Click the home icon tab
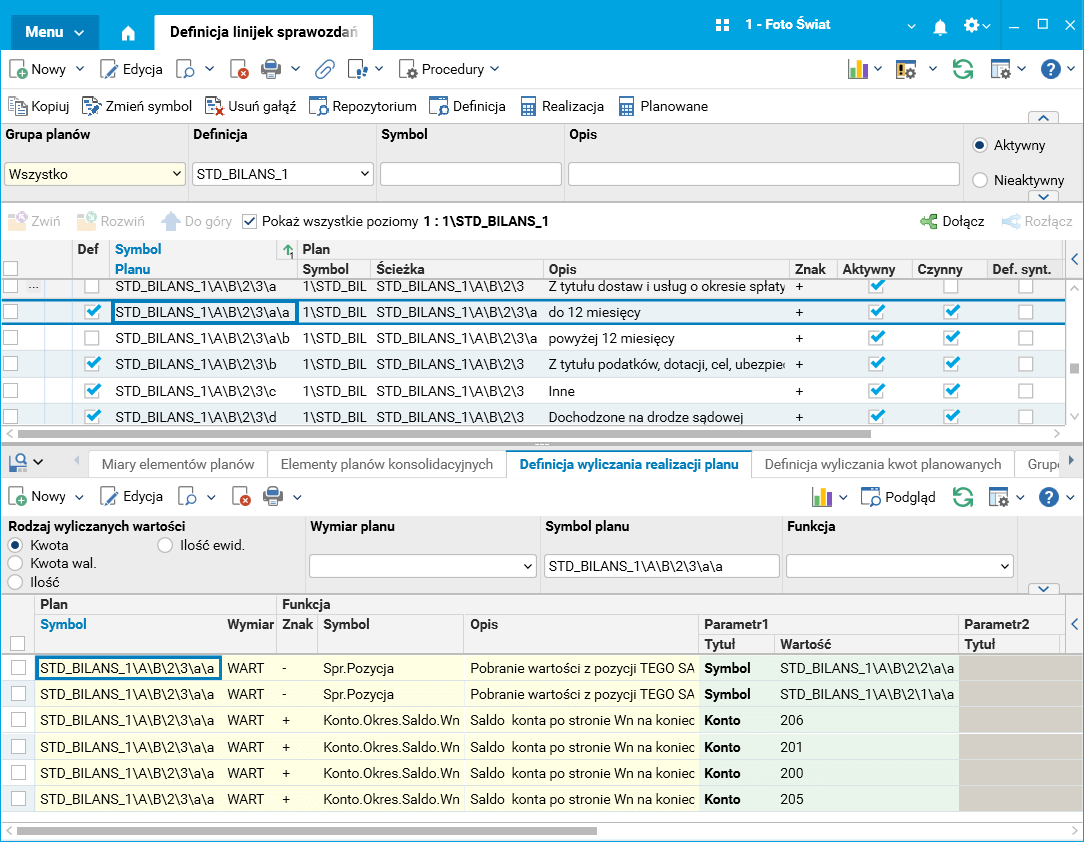The image size is (1084, 842). (x=128, y=33)
